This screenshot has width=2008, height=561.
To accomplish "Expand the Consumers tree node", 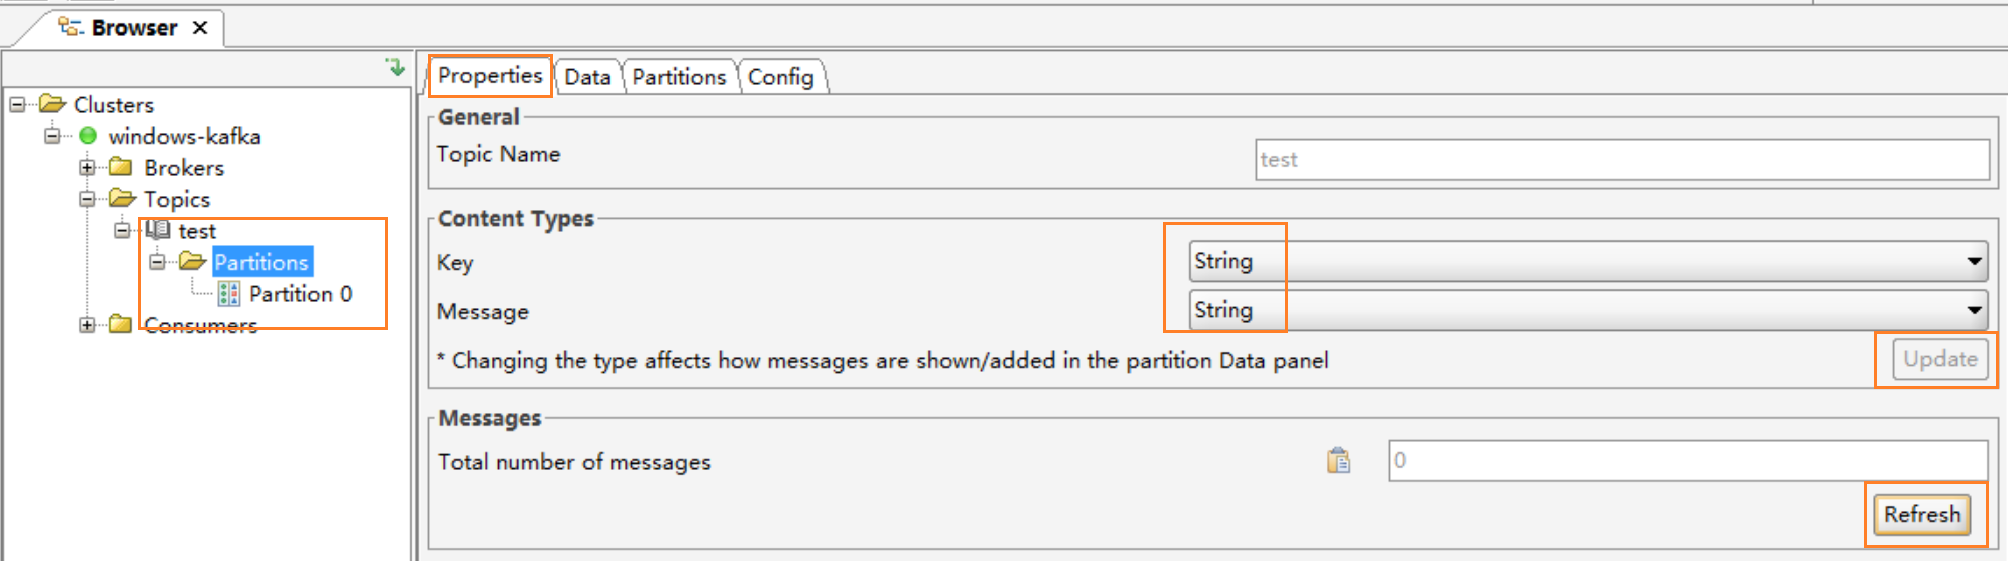I will coord(87,325).
